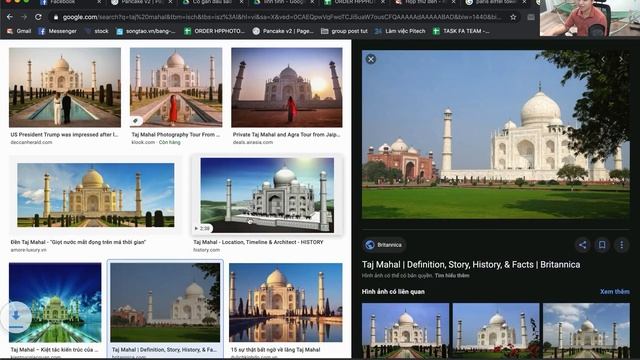Click 'deccanherald.com' source text

pos(31,142)
